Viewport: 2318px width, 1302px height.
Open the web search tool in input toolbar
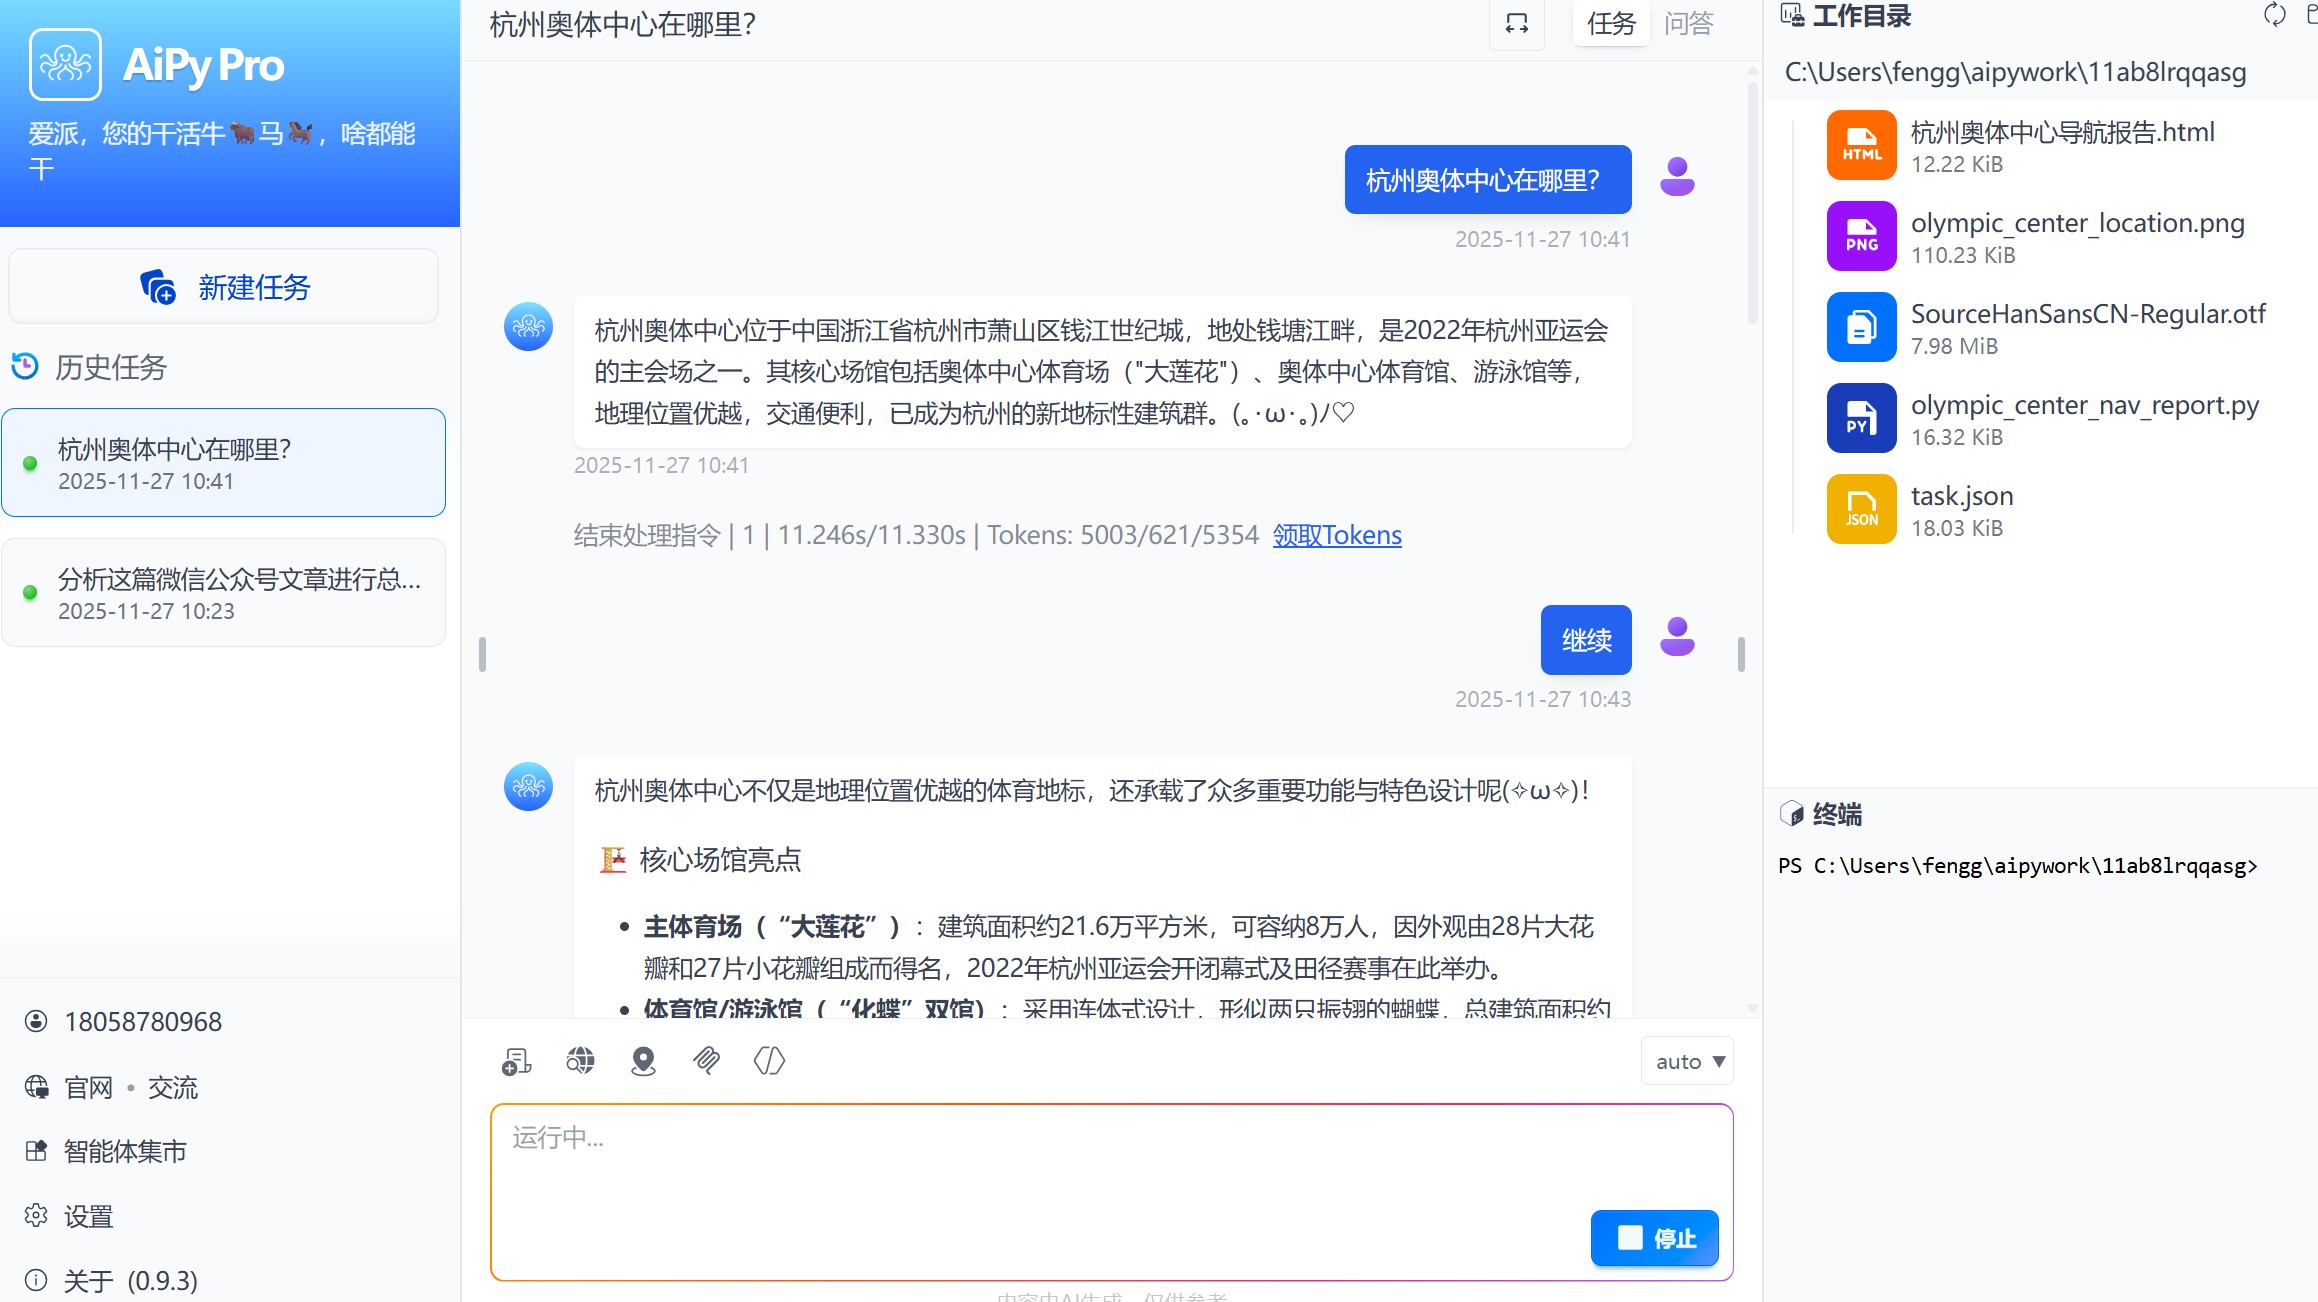point(580,1060)
